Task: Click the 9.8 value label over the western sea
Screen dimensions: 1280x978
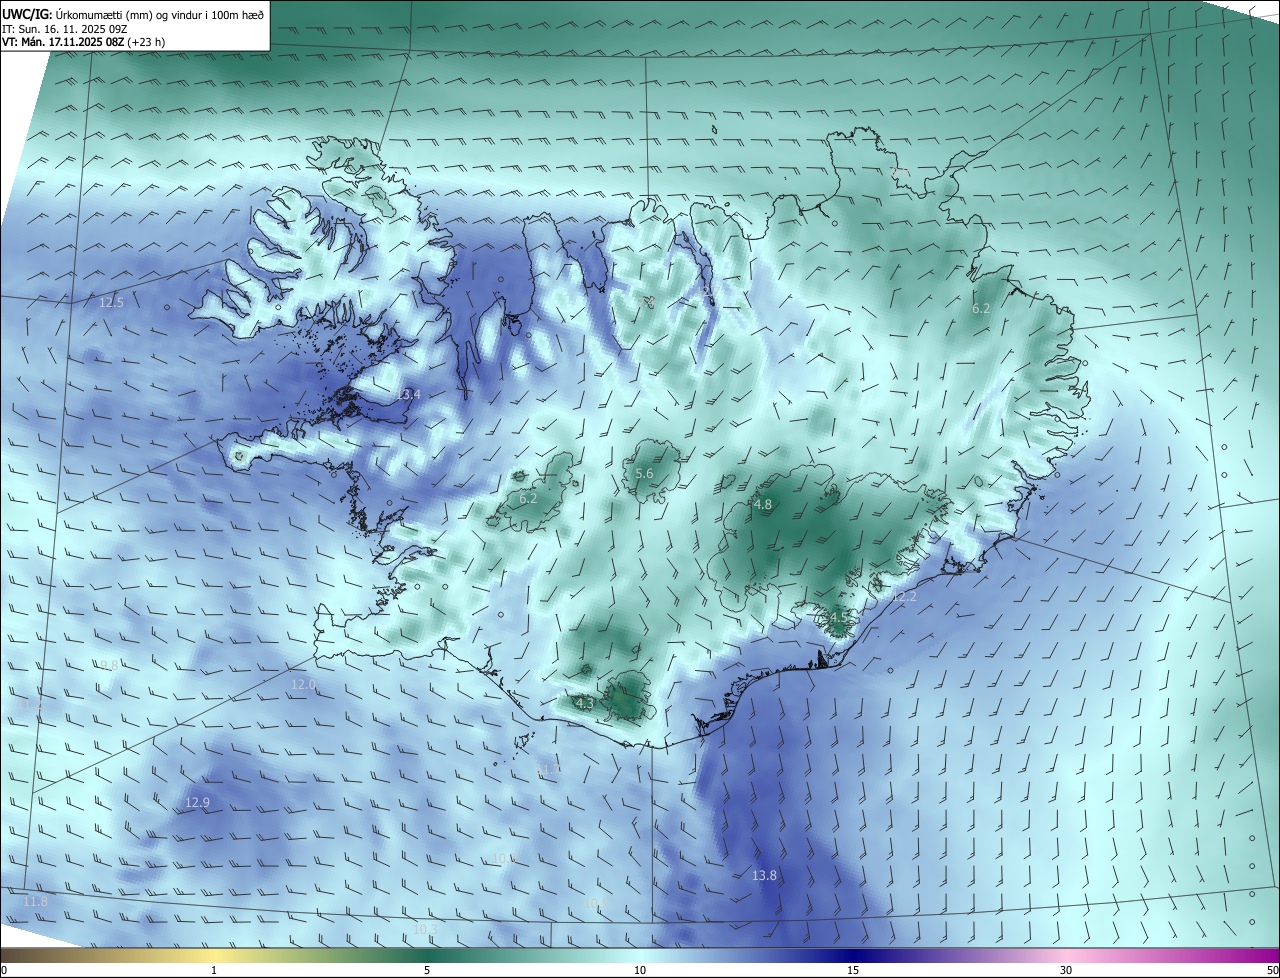Action: point(109,665)
